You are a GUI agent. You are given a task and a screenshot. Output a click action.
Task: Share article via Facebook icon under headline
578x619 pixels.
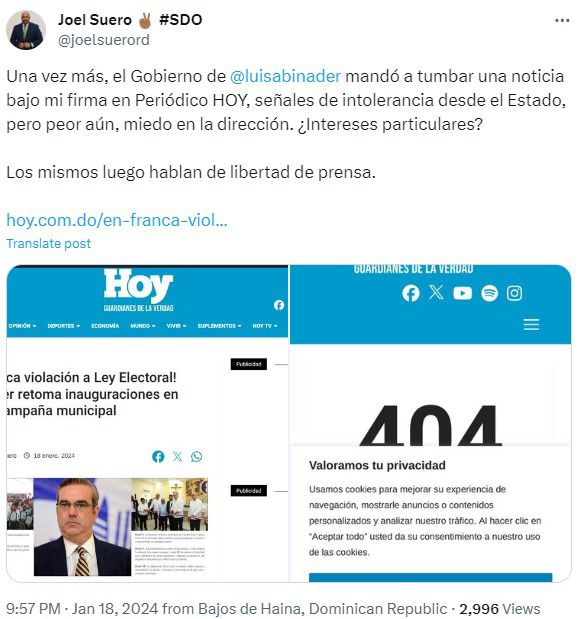point(158,457)
